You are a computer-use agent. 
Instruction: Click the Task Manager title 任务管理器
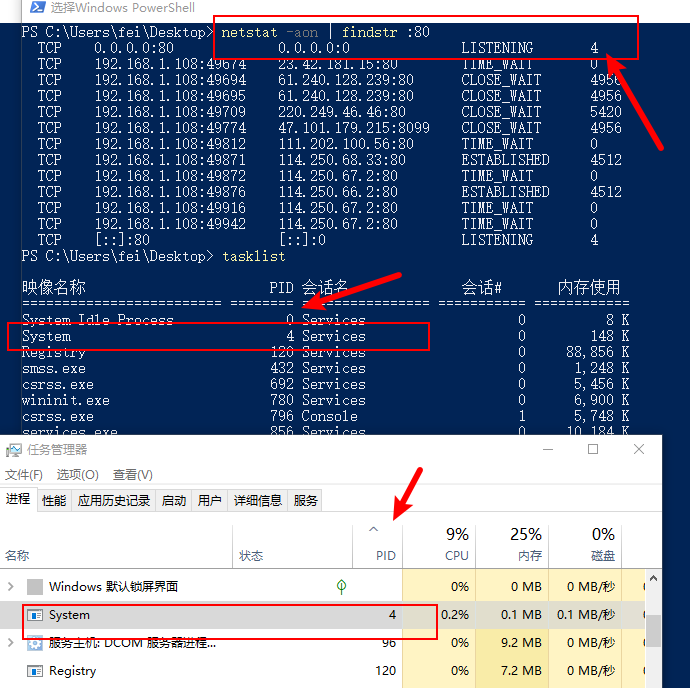pos(57,450)
